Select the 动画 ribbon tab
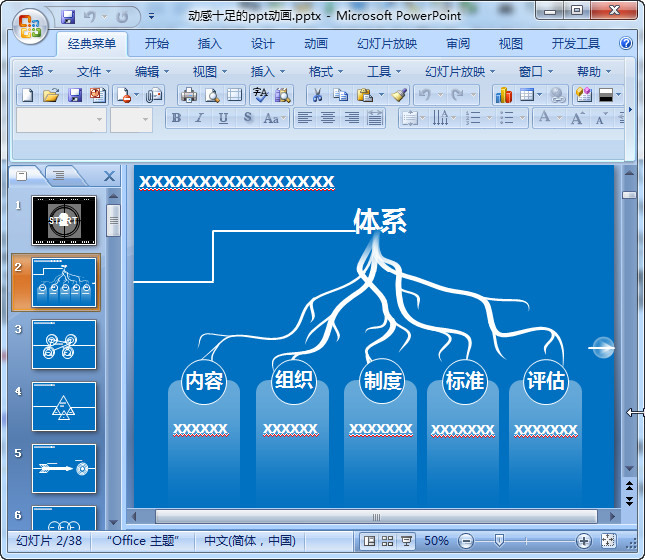This screenshot has height=560, width=645. pyautogui.click(x=316, y=44)
